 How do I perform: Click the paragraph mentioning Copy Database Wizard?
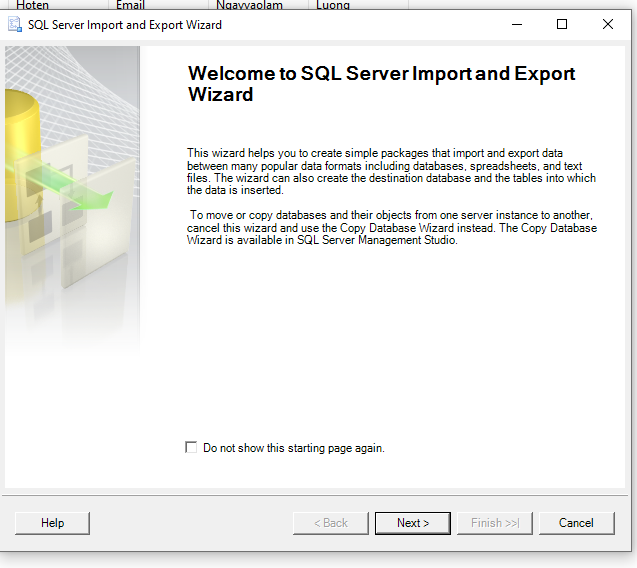click(392, 228)
